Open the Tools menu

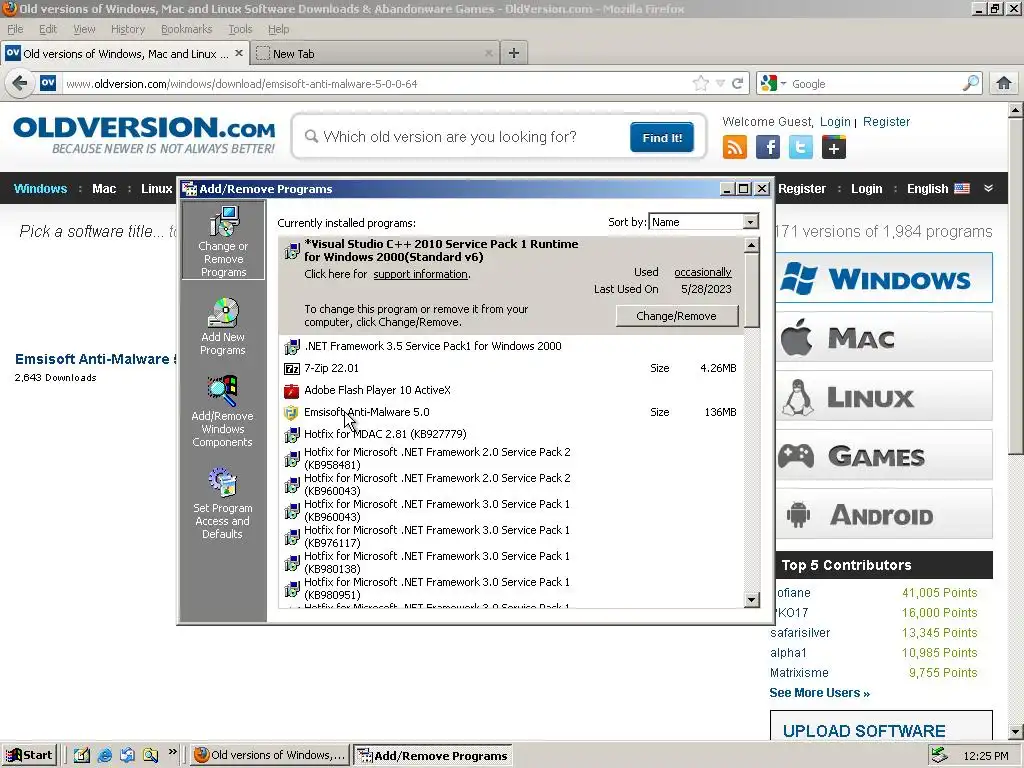[x=240, y=29]
